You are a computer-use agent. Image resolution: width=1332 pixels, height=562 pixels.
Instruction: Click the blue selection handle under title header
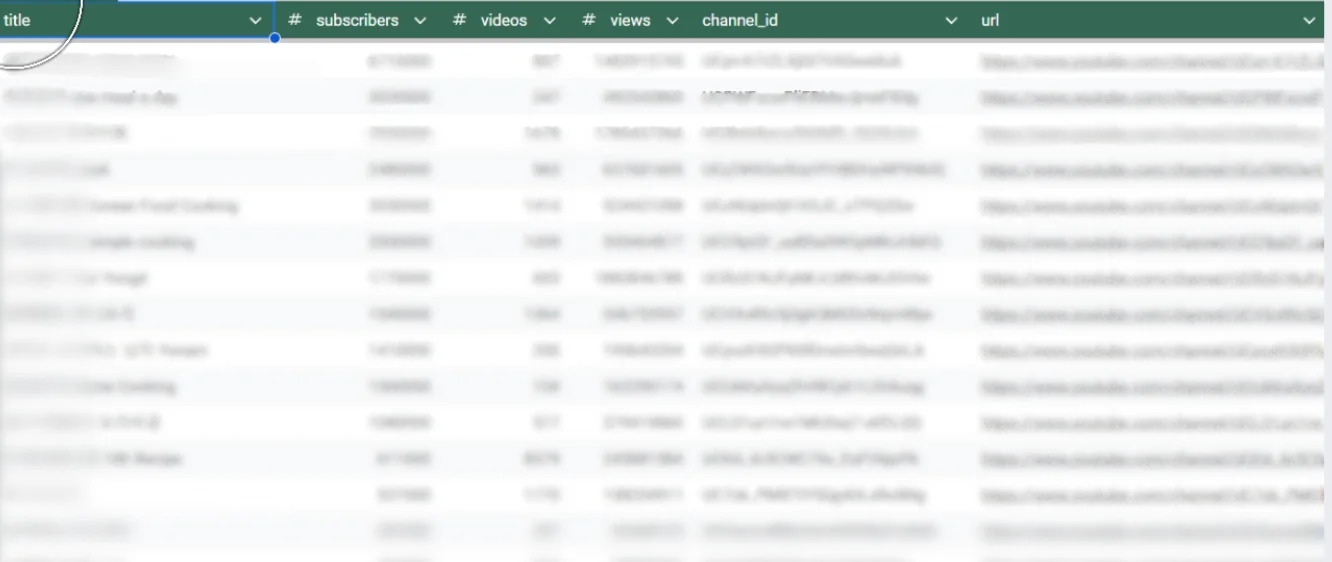click(x=274, y=38)
